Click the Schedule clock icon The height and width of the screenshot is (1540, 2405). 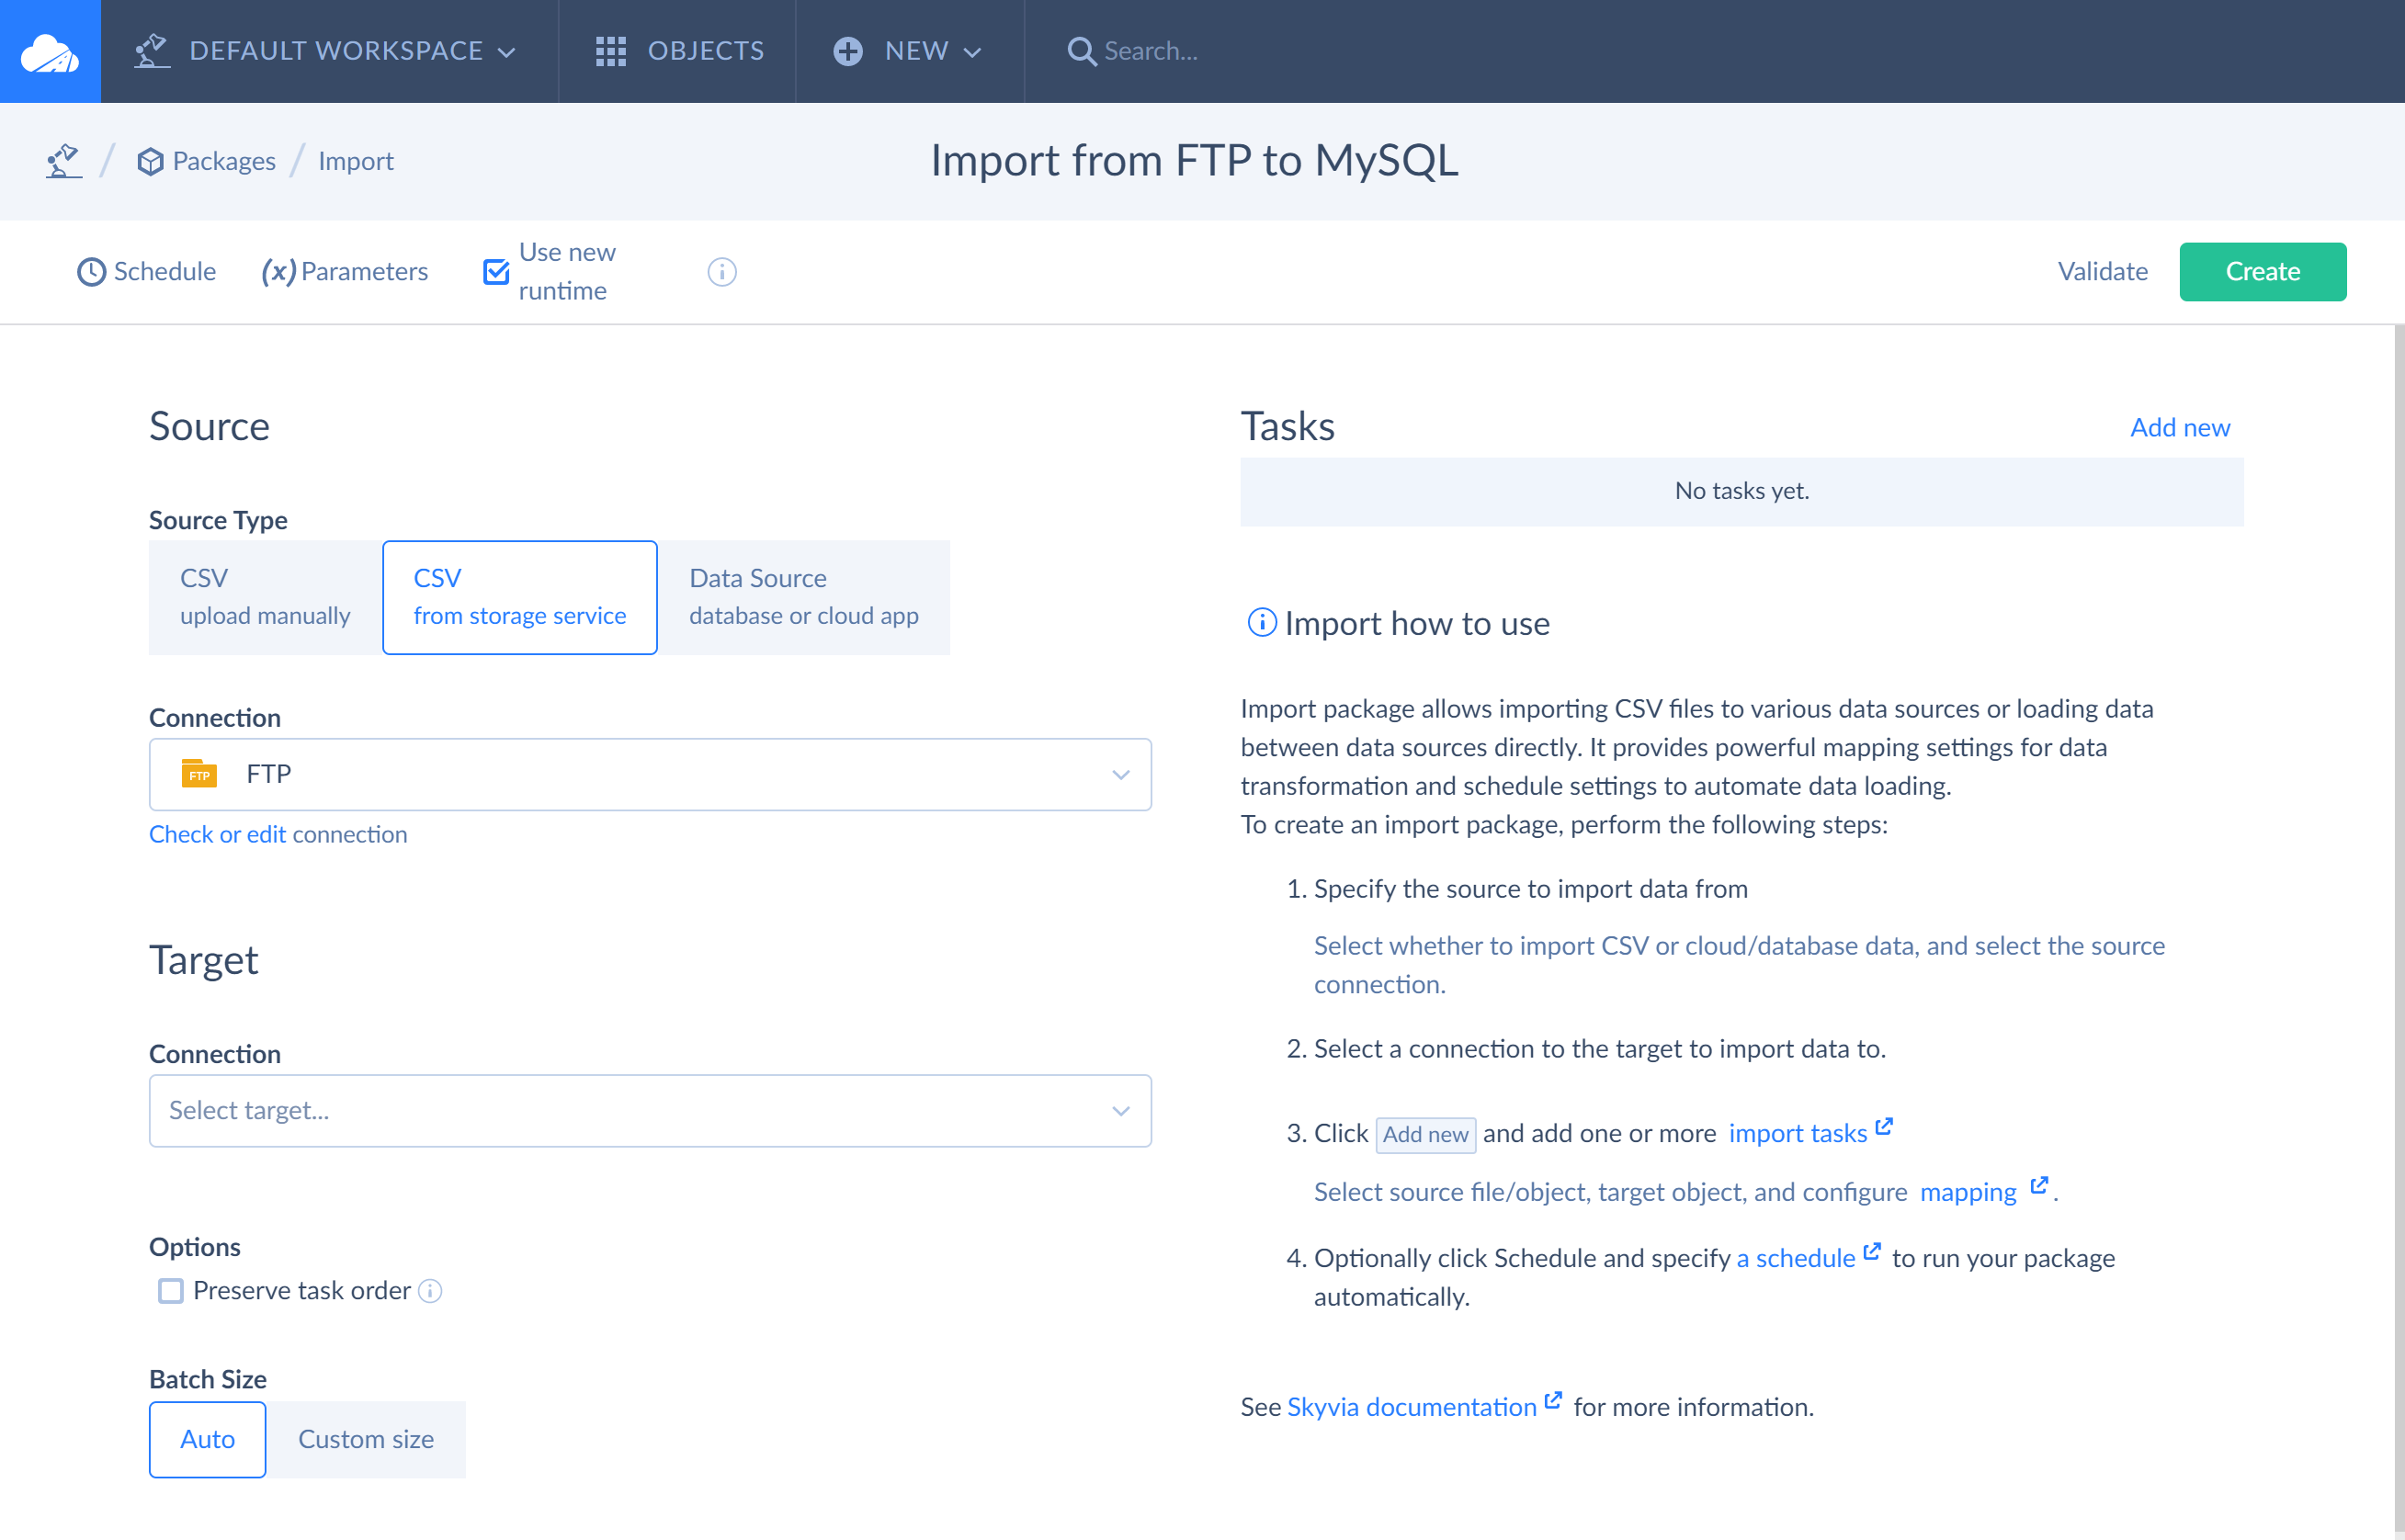tap(91, 272)
